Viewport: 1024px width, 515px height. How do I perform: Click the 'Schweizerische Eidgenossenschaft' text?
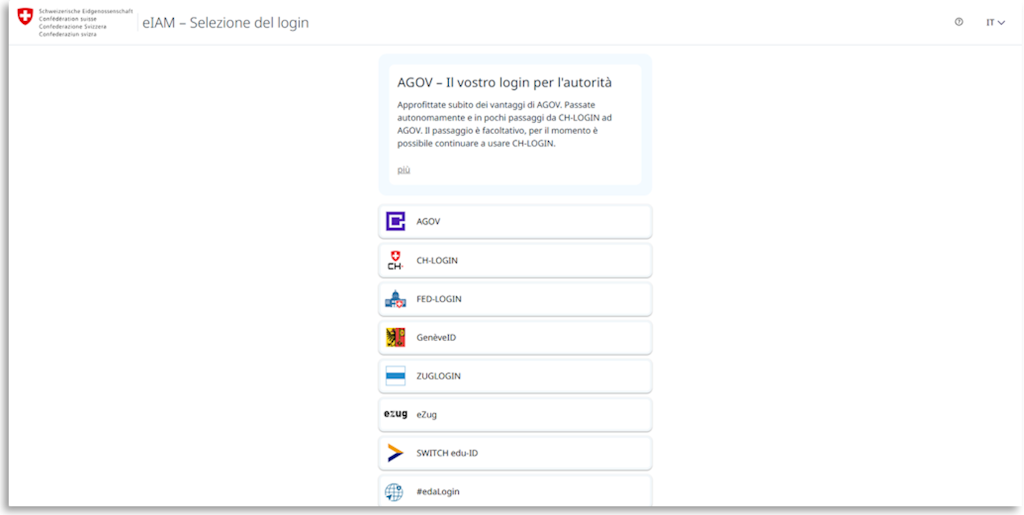86,12
